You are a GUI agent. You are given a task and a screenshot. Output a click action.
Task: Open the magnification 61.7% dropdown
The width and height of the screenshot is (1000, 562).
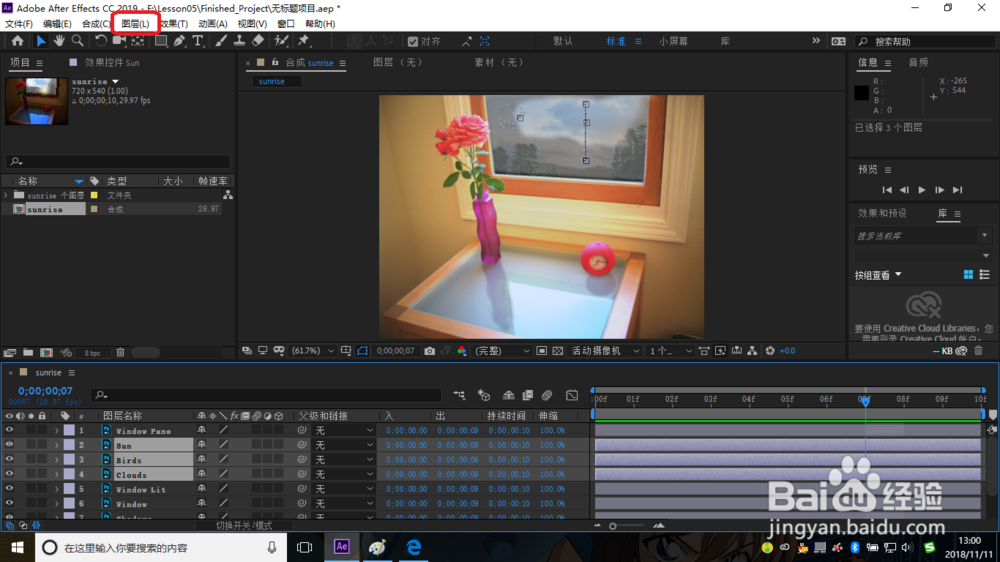(x=312, y=351)
